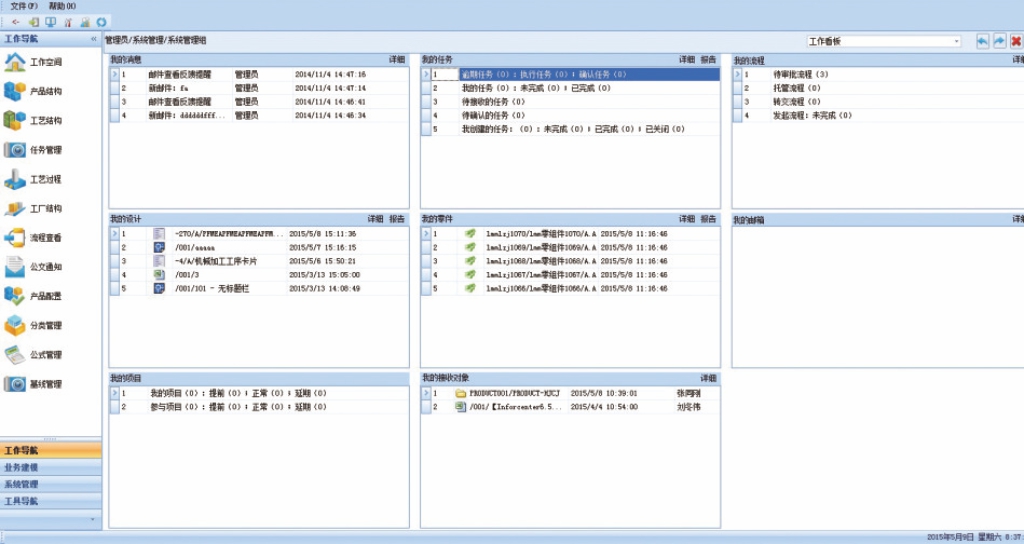The image size is (1024, 544).
Task: Open 分类管理 in the navigation sidebar
Action: tap(15, 325)
